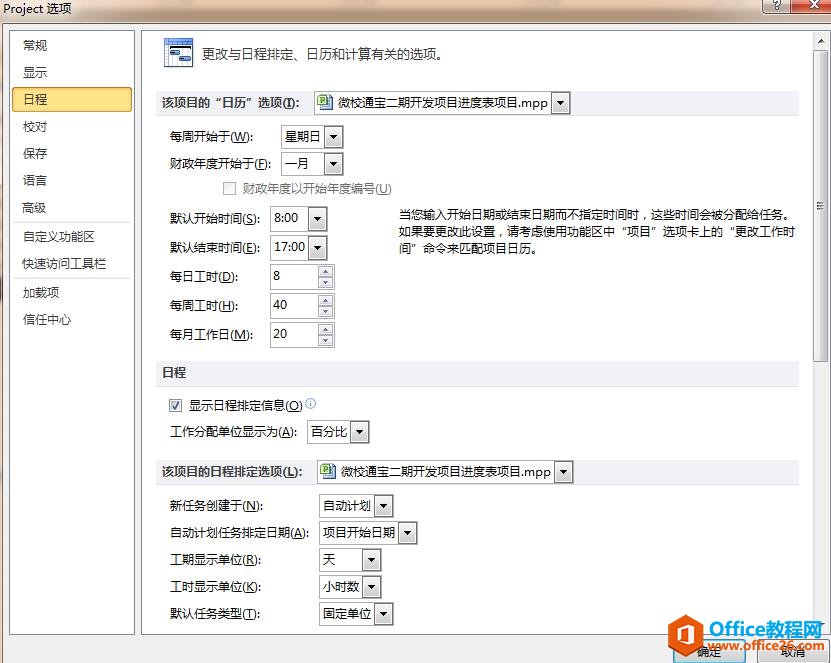
Task: Expand 默认开始时间 dropdown showing 8:00
Action: 317,219
